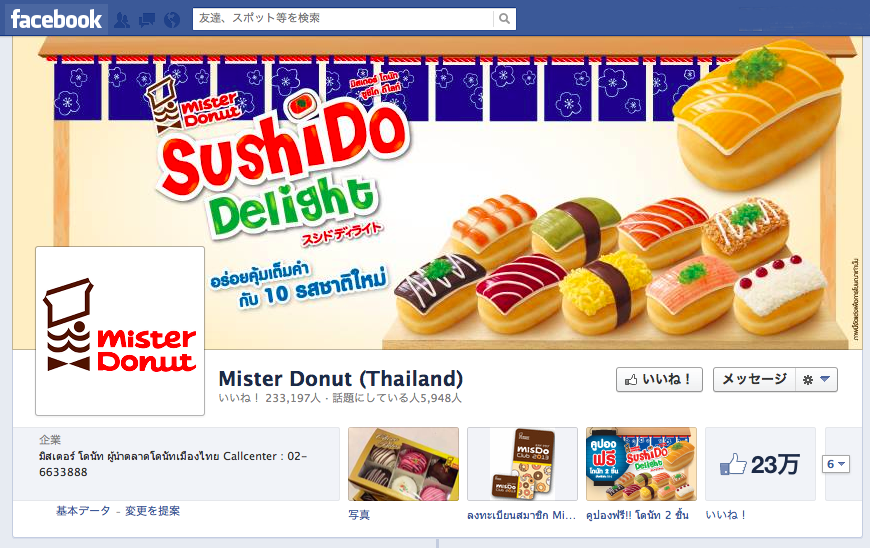Focus the 友達、スポット等を検索 search field

[x=343, y=19]
